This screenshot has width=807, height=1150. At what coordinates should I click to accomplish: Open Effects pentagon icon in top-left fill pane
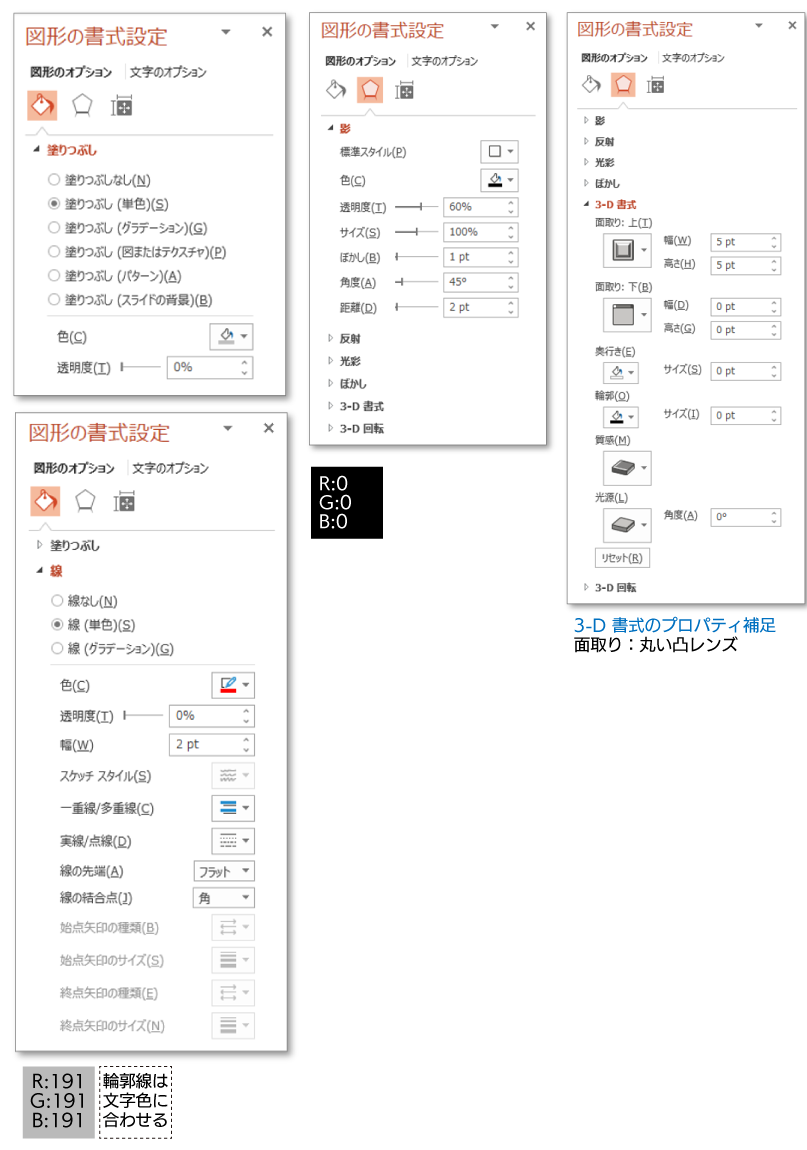pyautogui.click(x=82, y=106)
